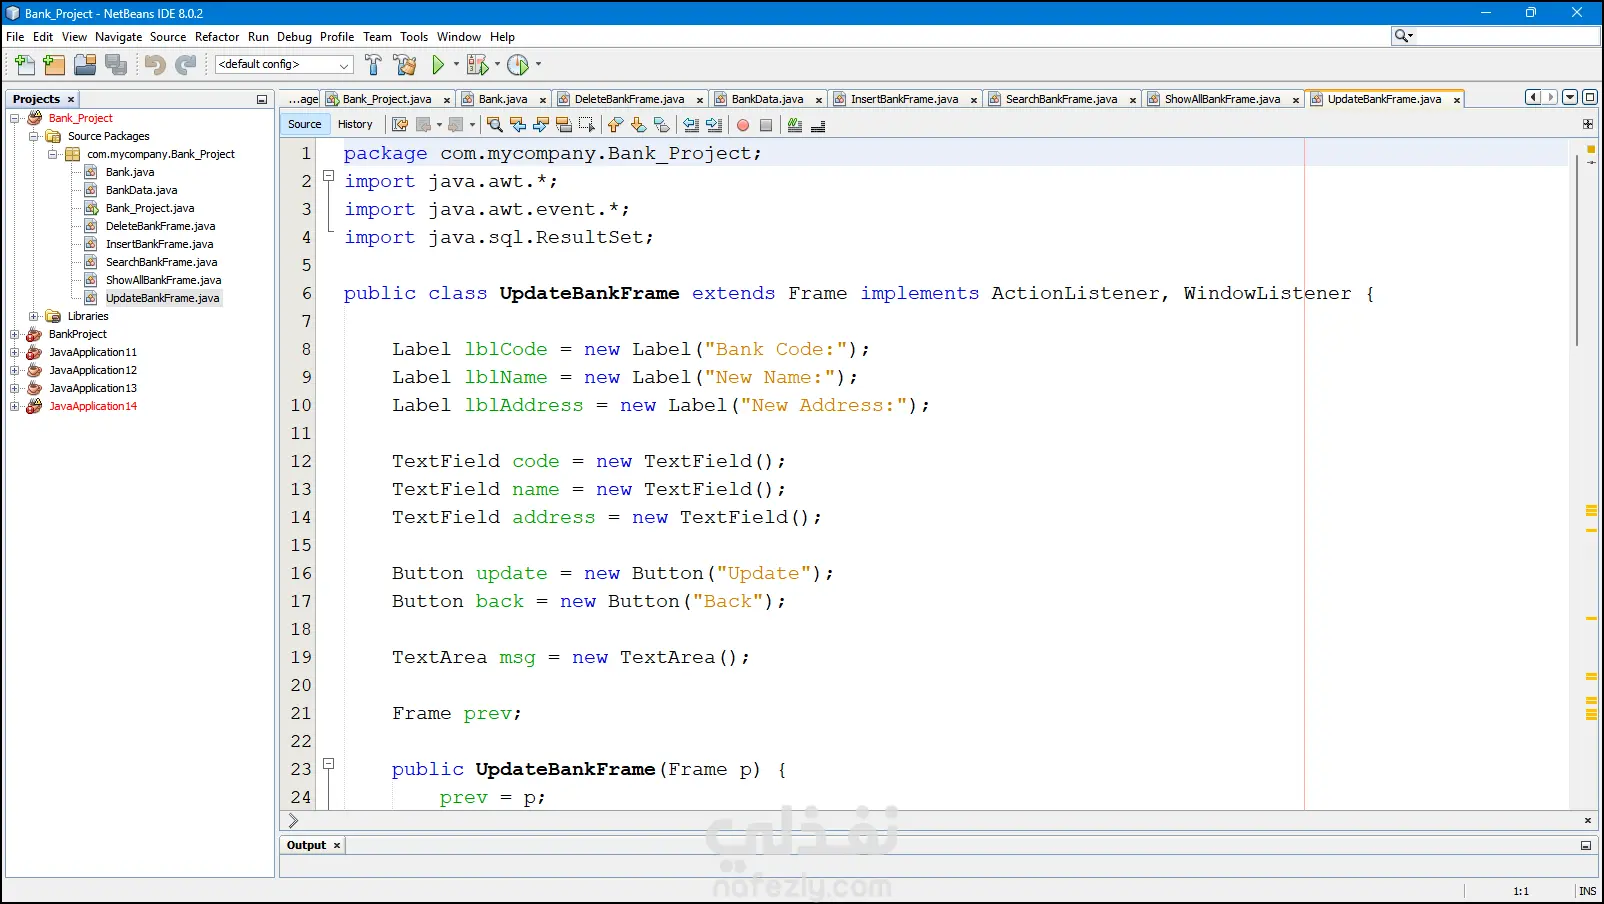Collapse the Bank_Project tree node
The image size is (1604, 904).
tap(15, 118)
